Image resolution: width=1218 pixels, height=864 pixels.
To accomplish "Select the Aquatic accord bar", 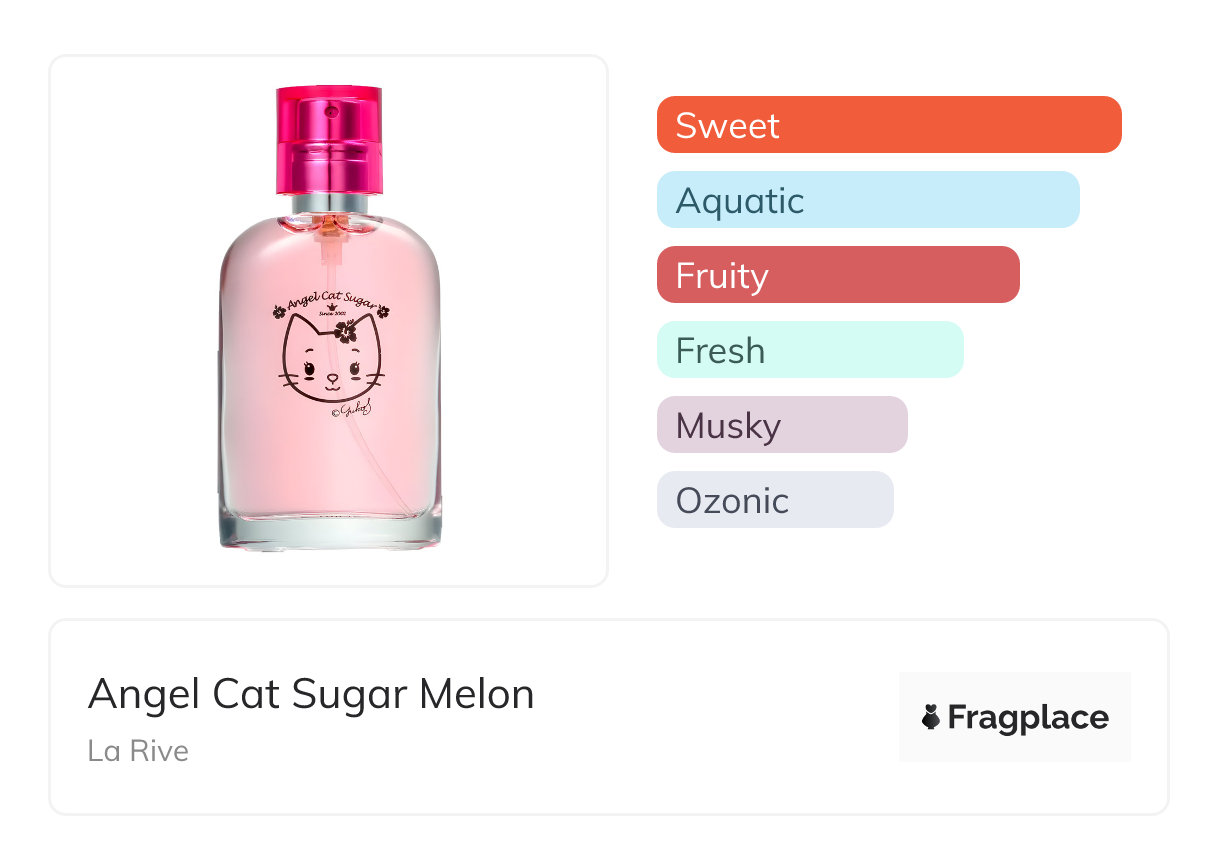I will (x=867, y=200).
